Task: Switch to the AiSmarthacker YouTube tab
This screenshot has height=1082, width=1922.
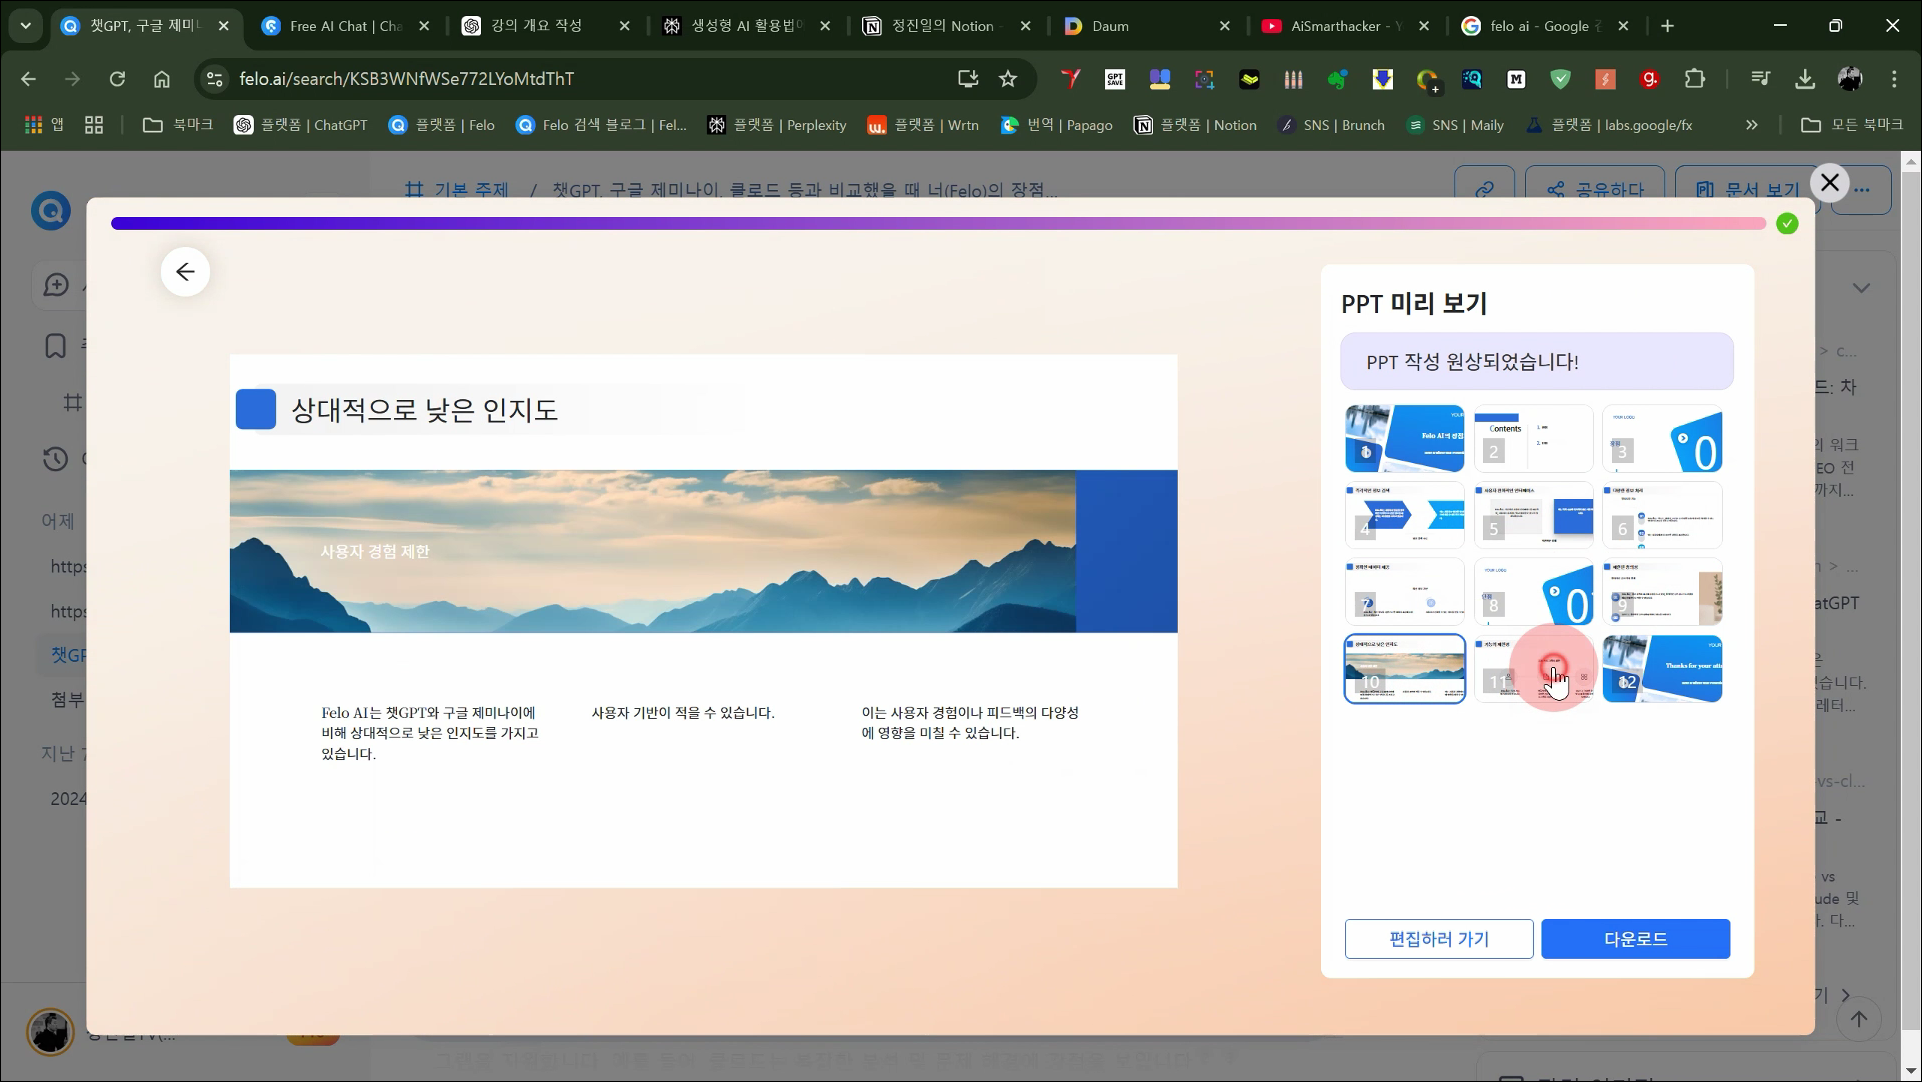Action: tap(1335, 26)
